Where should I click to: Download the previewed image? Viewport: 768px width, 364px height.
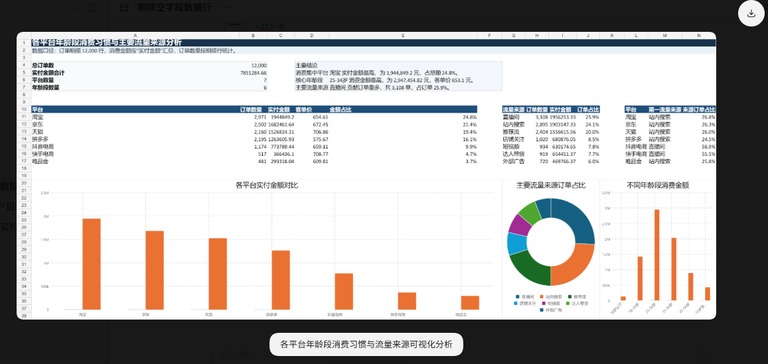pyautogui.click(x=751, y=13)
